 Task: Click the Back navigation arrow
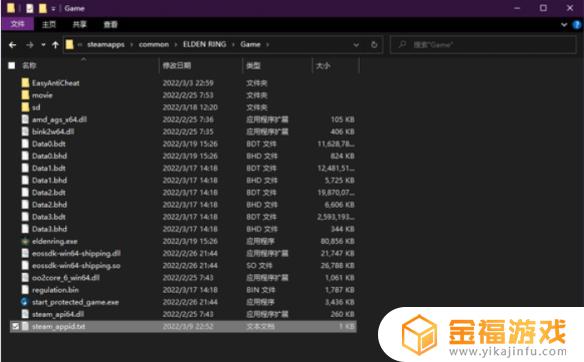click(x=12, y=45)
